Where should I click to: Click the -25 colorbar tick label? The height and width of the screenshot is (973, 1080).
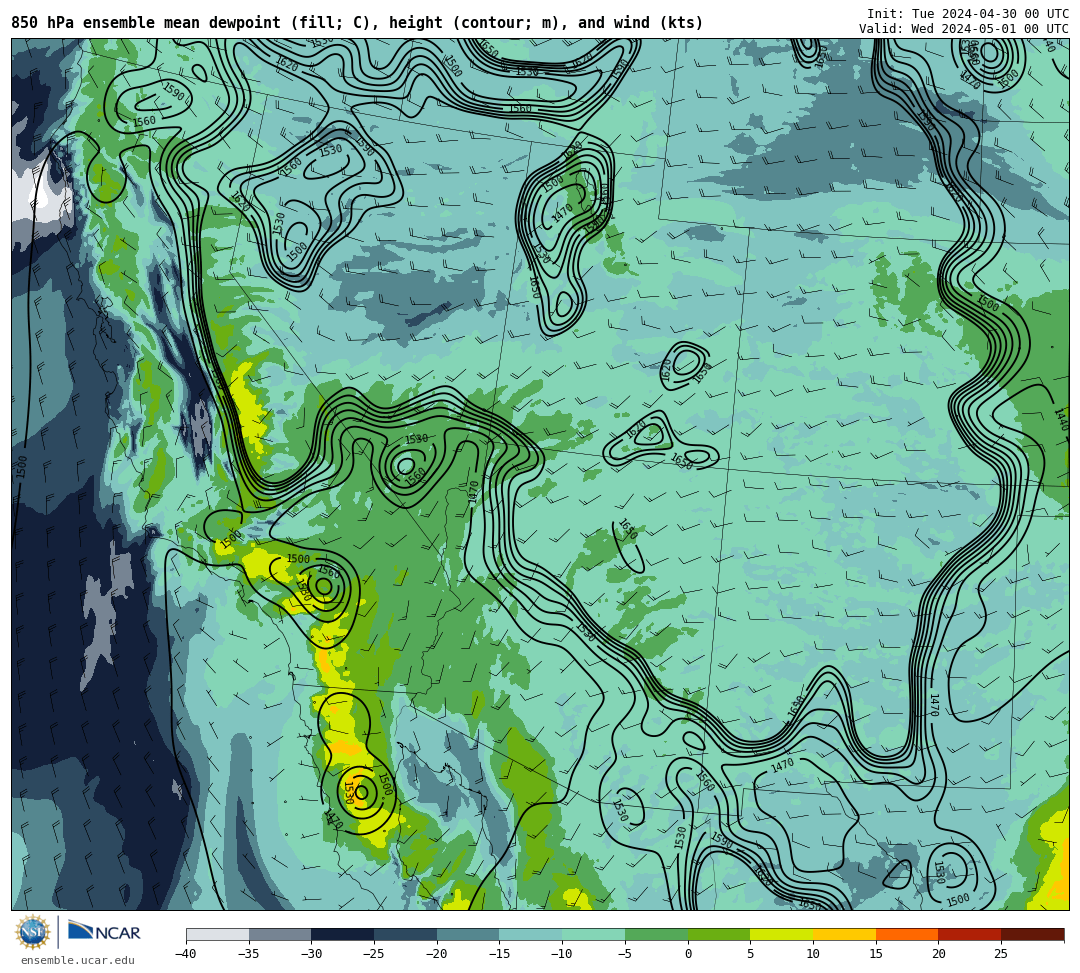click(374, 954)
